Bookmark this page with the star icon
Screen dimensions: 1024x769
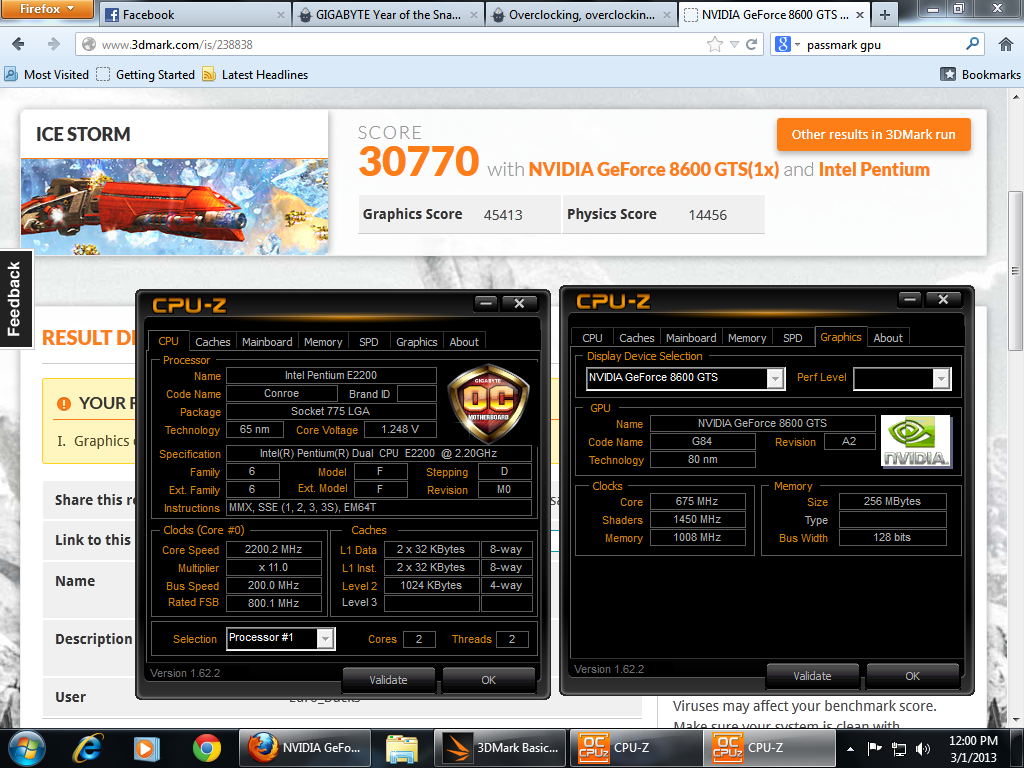coord(714,44)
